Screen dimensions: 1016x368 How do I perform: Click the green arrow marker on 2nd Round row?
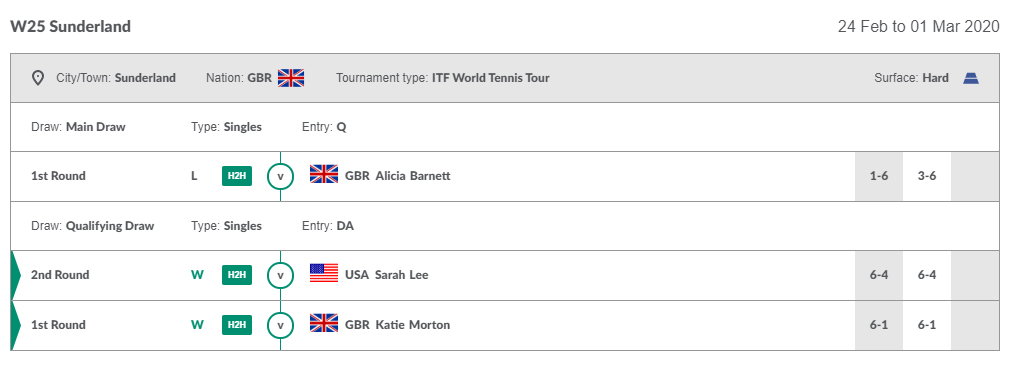click(x=16, y=275)
